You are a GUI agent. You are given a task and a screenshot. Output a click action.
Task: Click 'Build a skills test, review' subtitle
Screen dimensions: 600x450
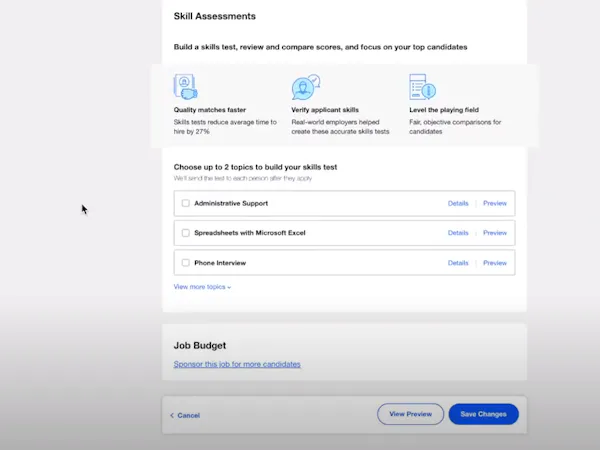coord(320,47)
